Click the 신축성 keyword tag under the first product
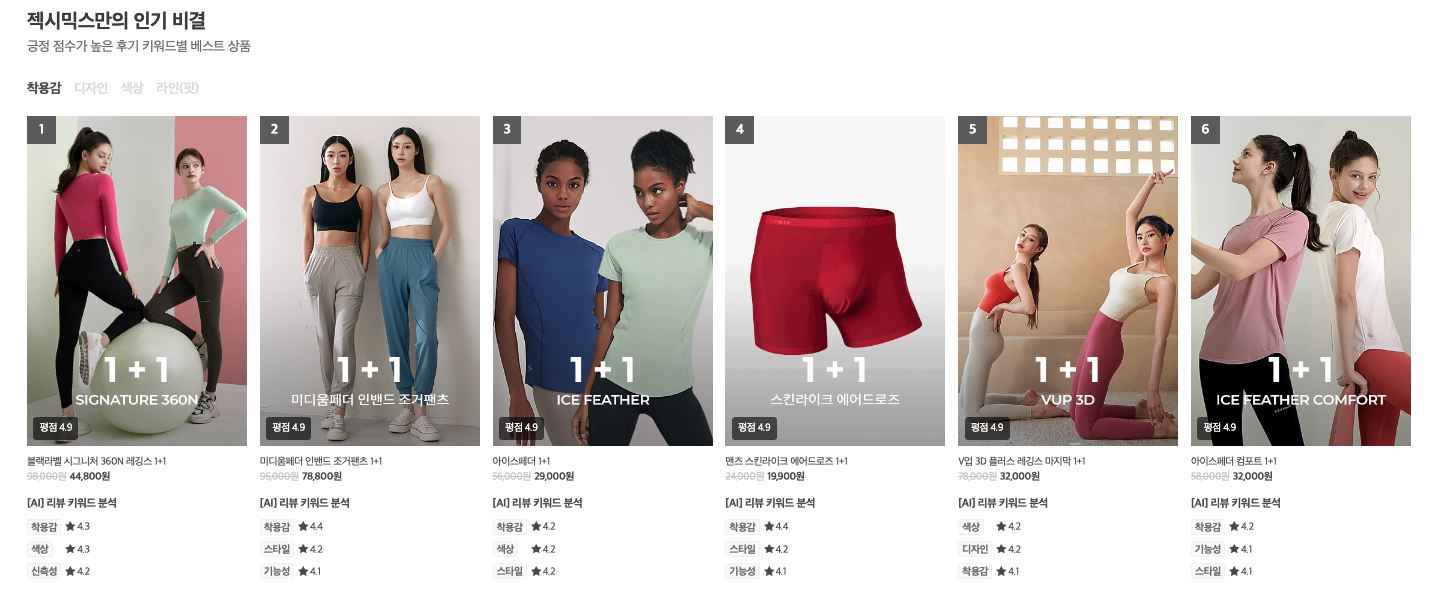The image size is (1433, 599). [43, 571]
